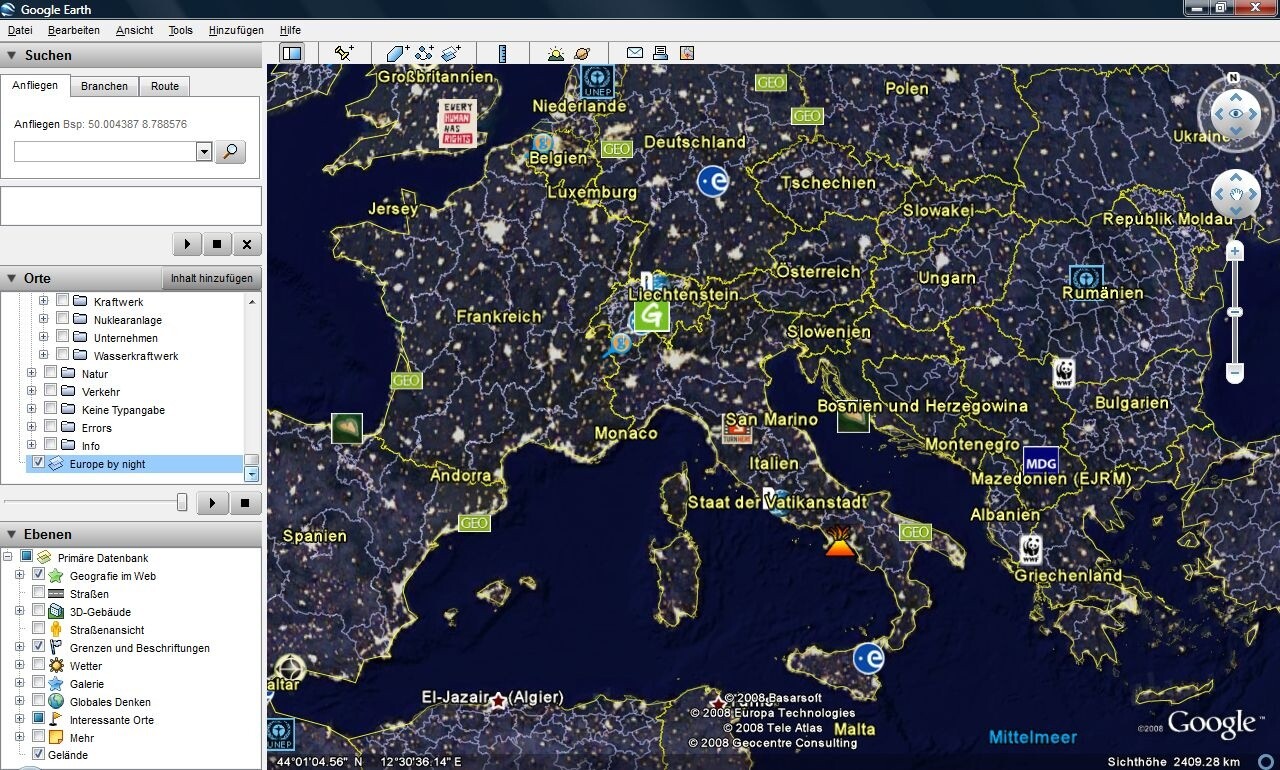Open the ruler measurement tool

click(x=502, y=53)
